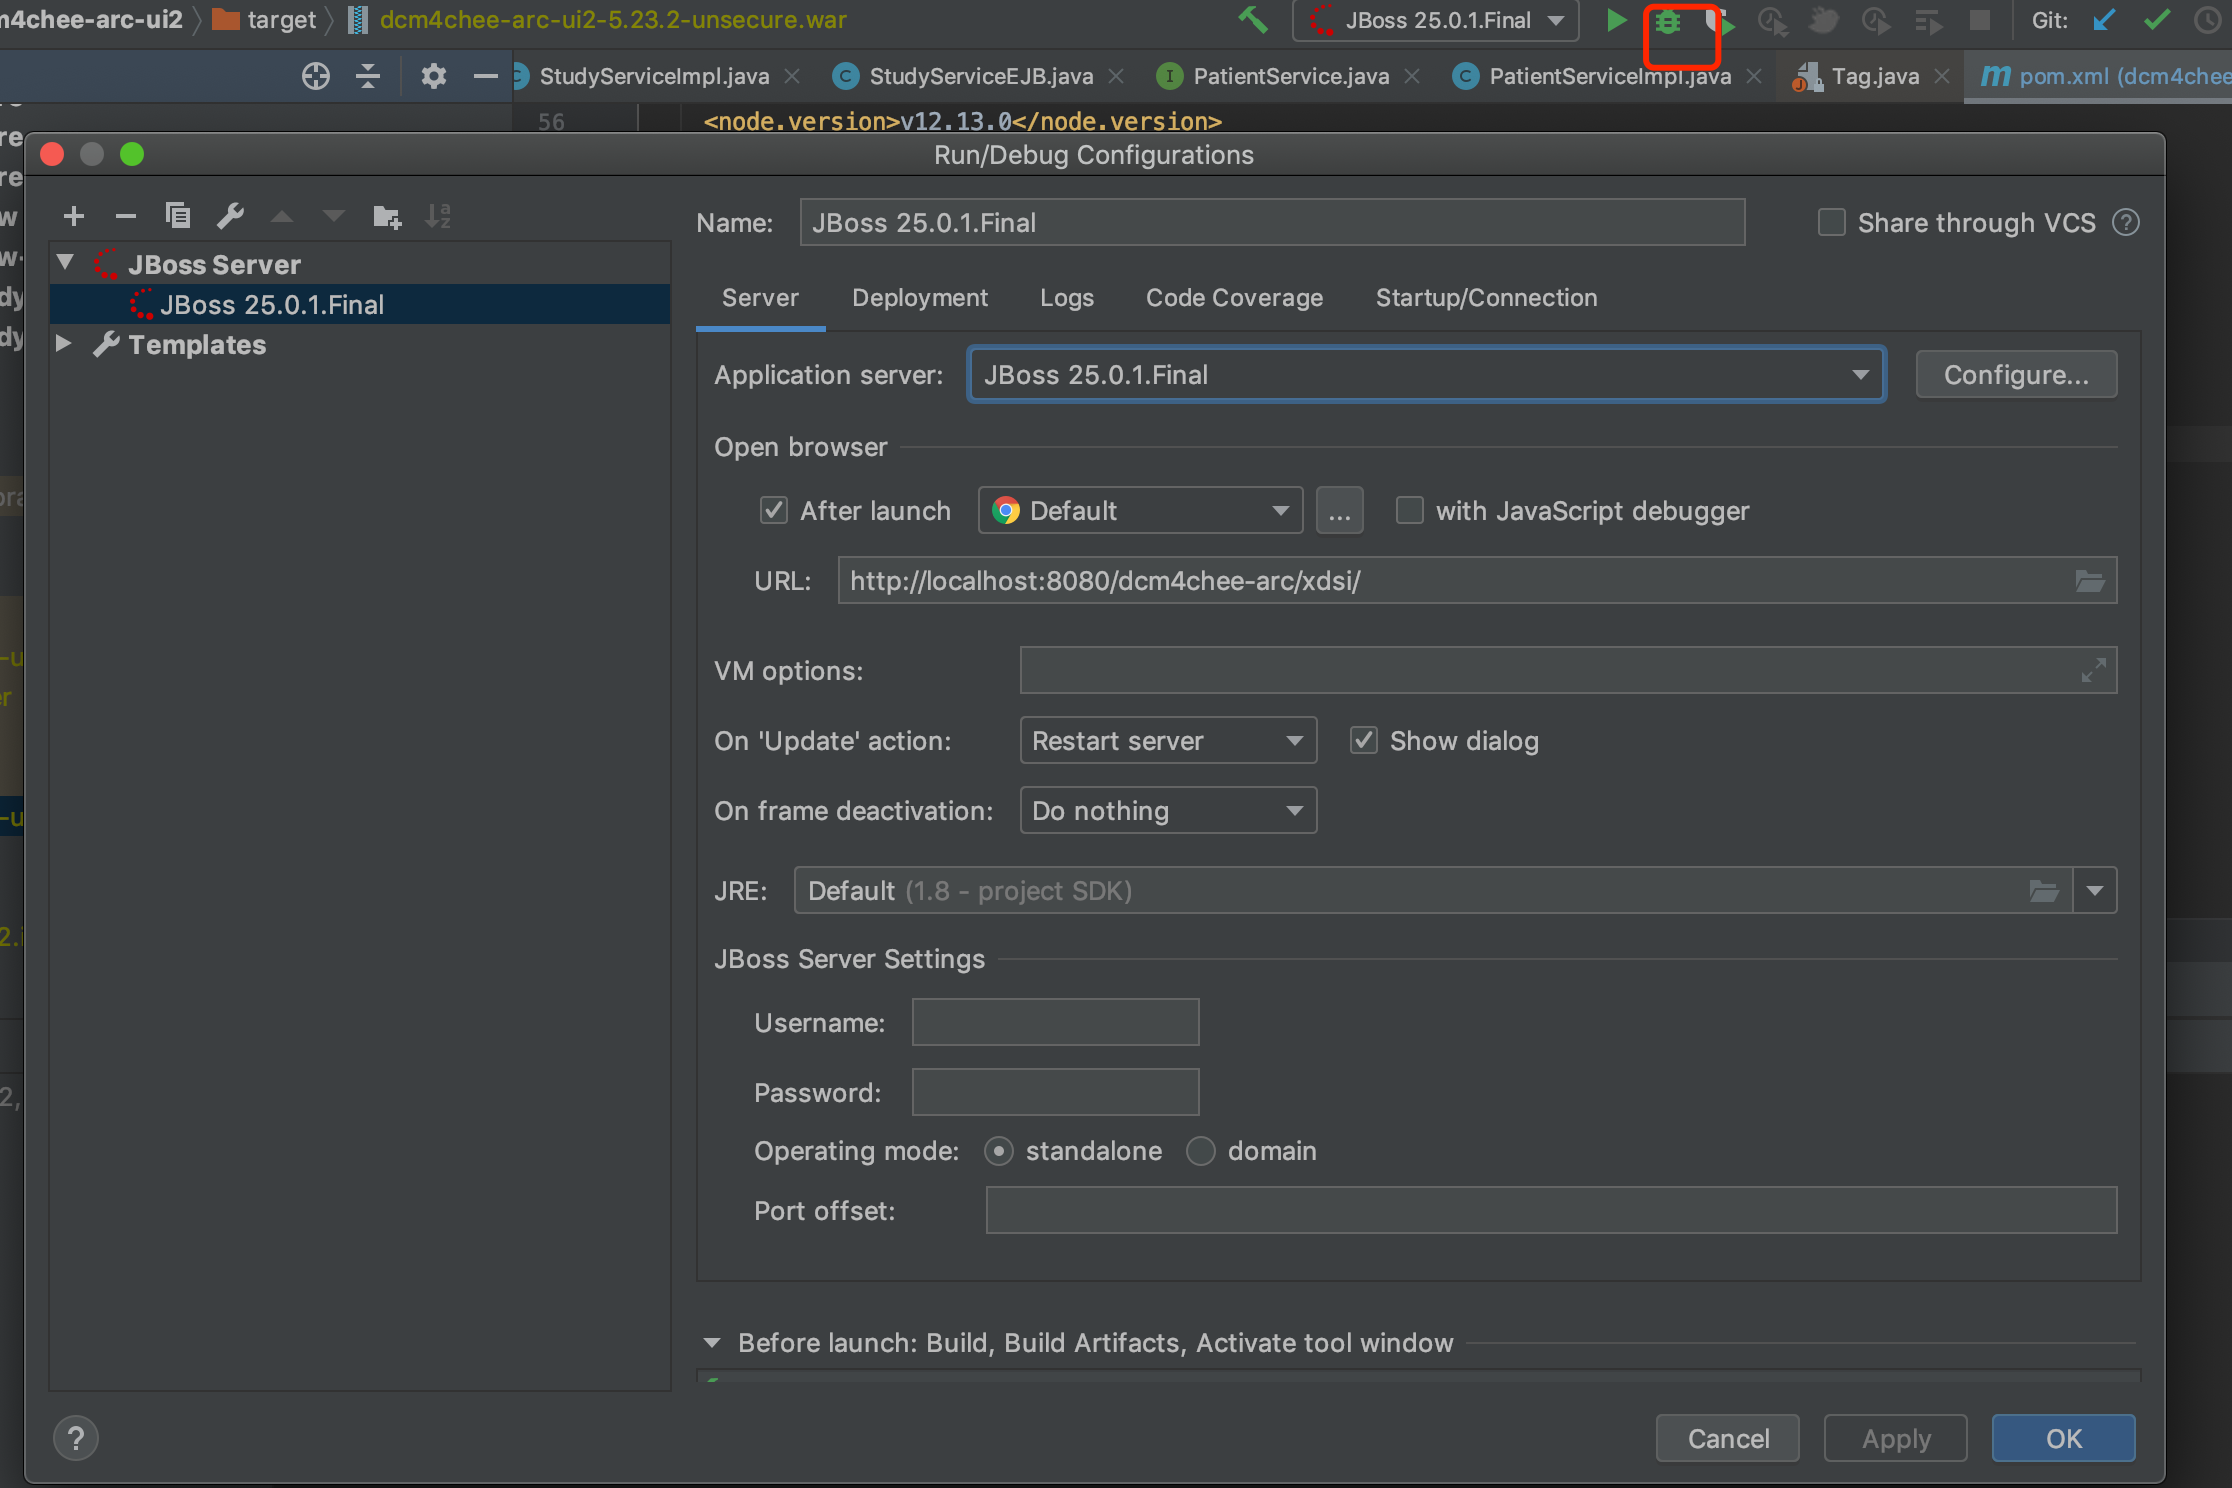Click collapse all icon in project panel
Viewport: 2232px width, 1488px height.
[368, 76]
